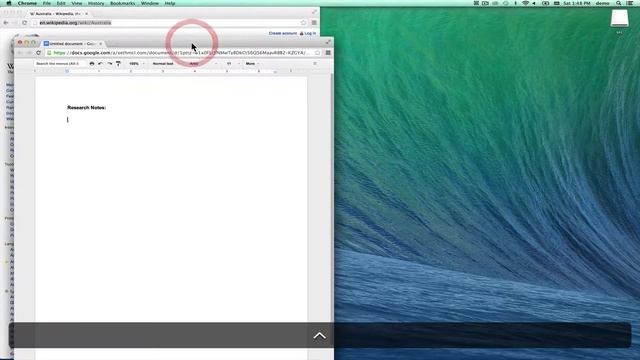Open the Window menu
Viewport: 640px width, 360px height.
(150, 3)
